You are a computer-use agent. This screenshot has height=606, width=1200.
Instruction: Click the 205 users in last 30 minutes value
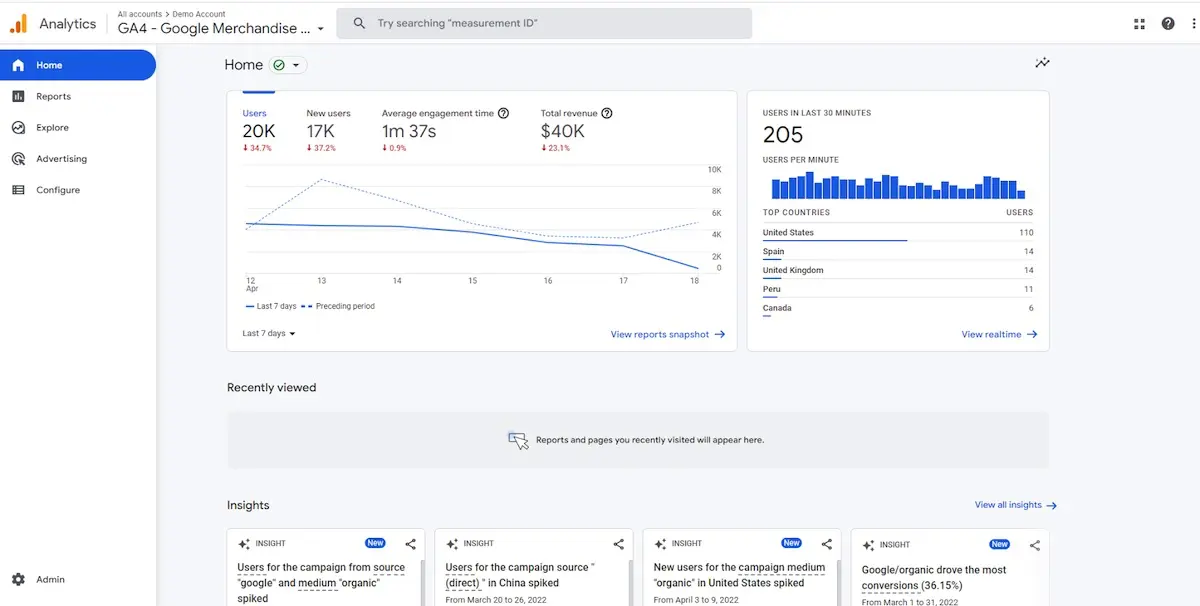point(783,135)
